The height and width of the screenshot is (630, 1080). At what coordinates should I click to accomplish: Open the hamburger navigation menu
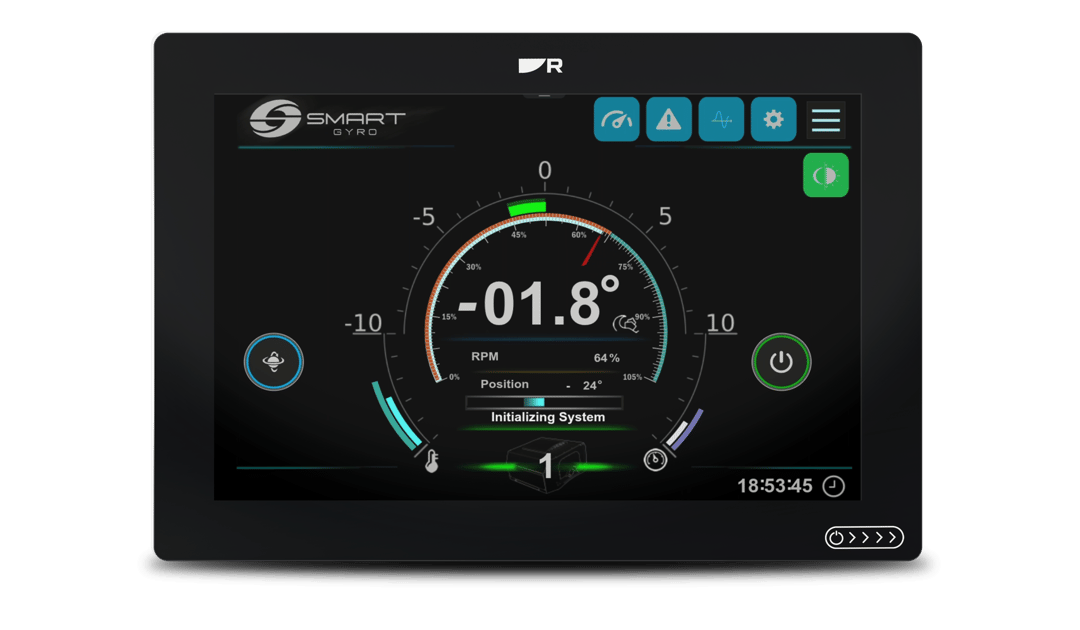pos(825,119)
